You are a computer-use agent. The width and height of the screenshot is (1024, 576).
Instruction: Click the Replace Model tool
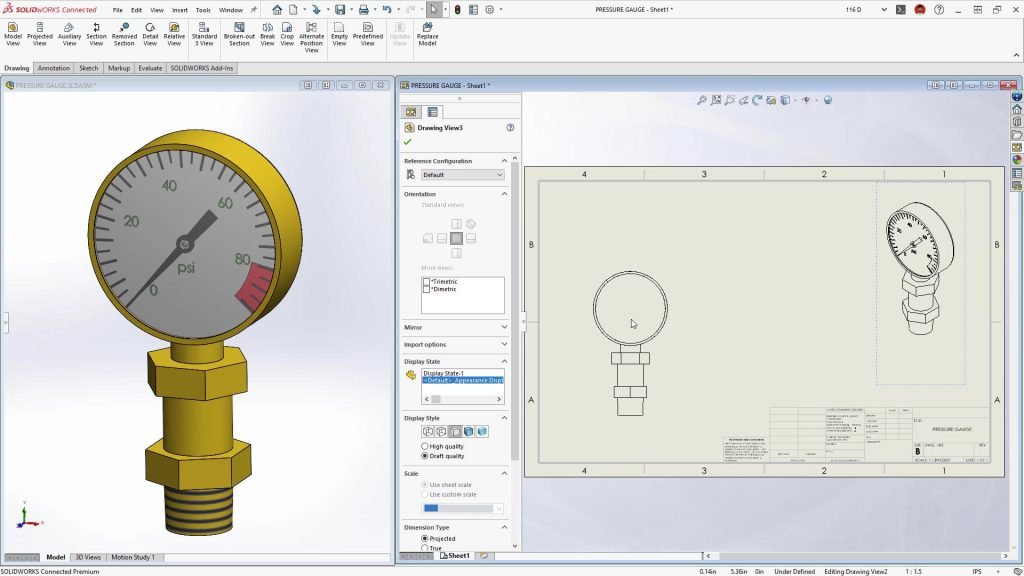click(x=427, y=34)
